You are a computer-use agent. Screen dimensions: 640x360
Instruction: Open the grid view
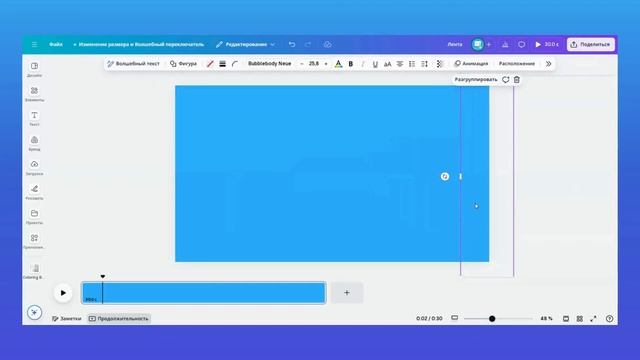(580, 318)
